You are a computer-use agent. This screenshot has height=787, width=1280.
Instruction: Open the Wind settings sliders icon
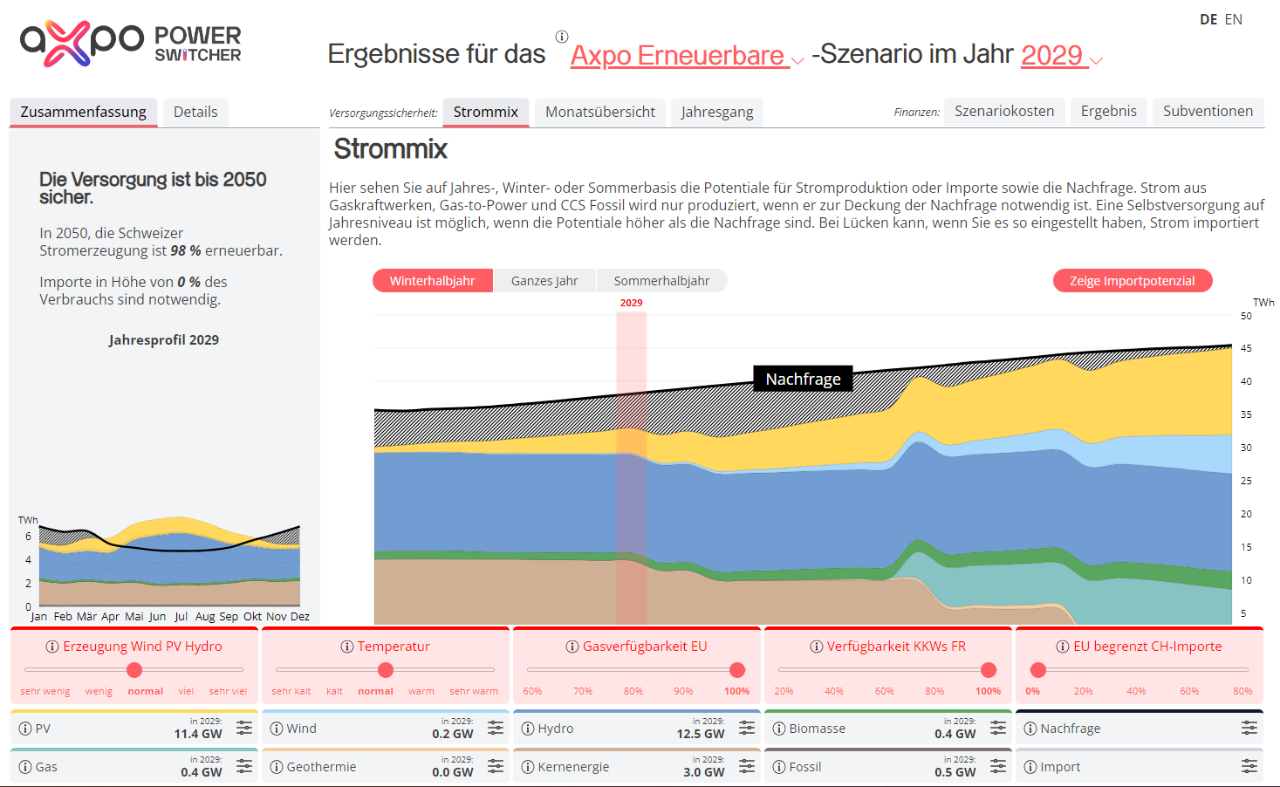[495, 728]
